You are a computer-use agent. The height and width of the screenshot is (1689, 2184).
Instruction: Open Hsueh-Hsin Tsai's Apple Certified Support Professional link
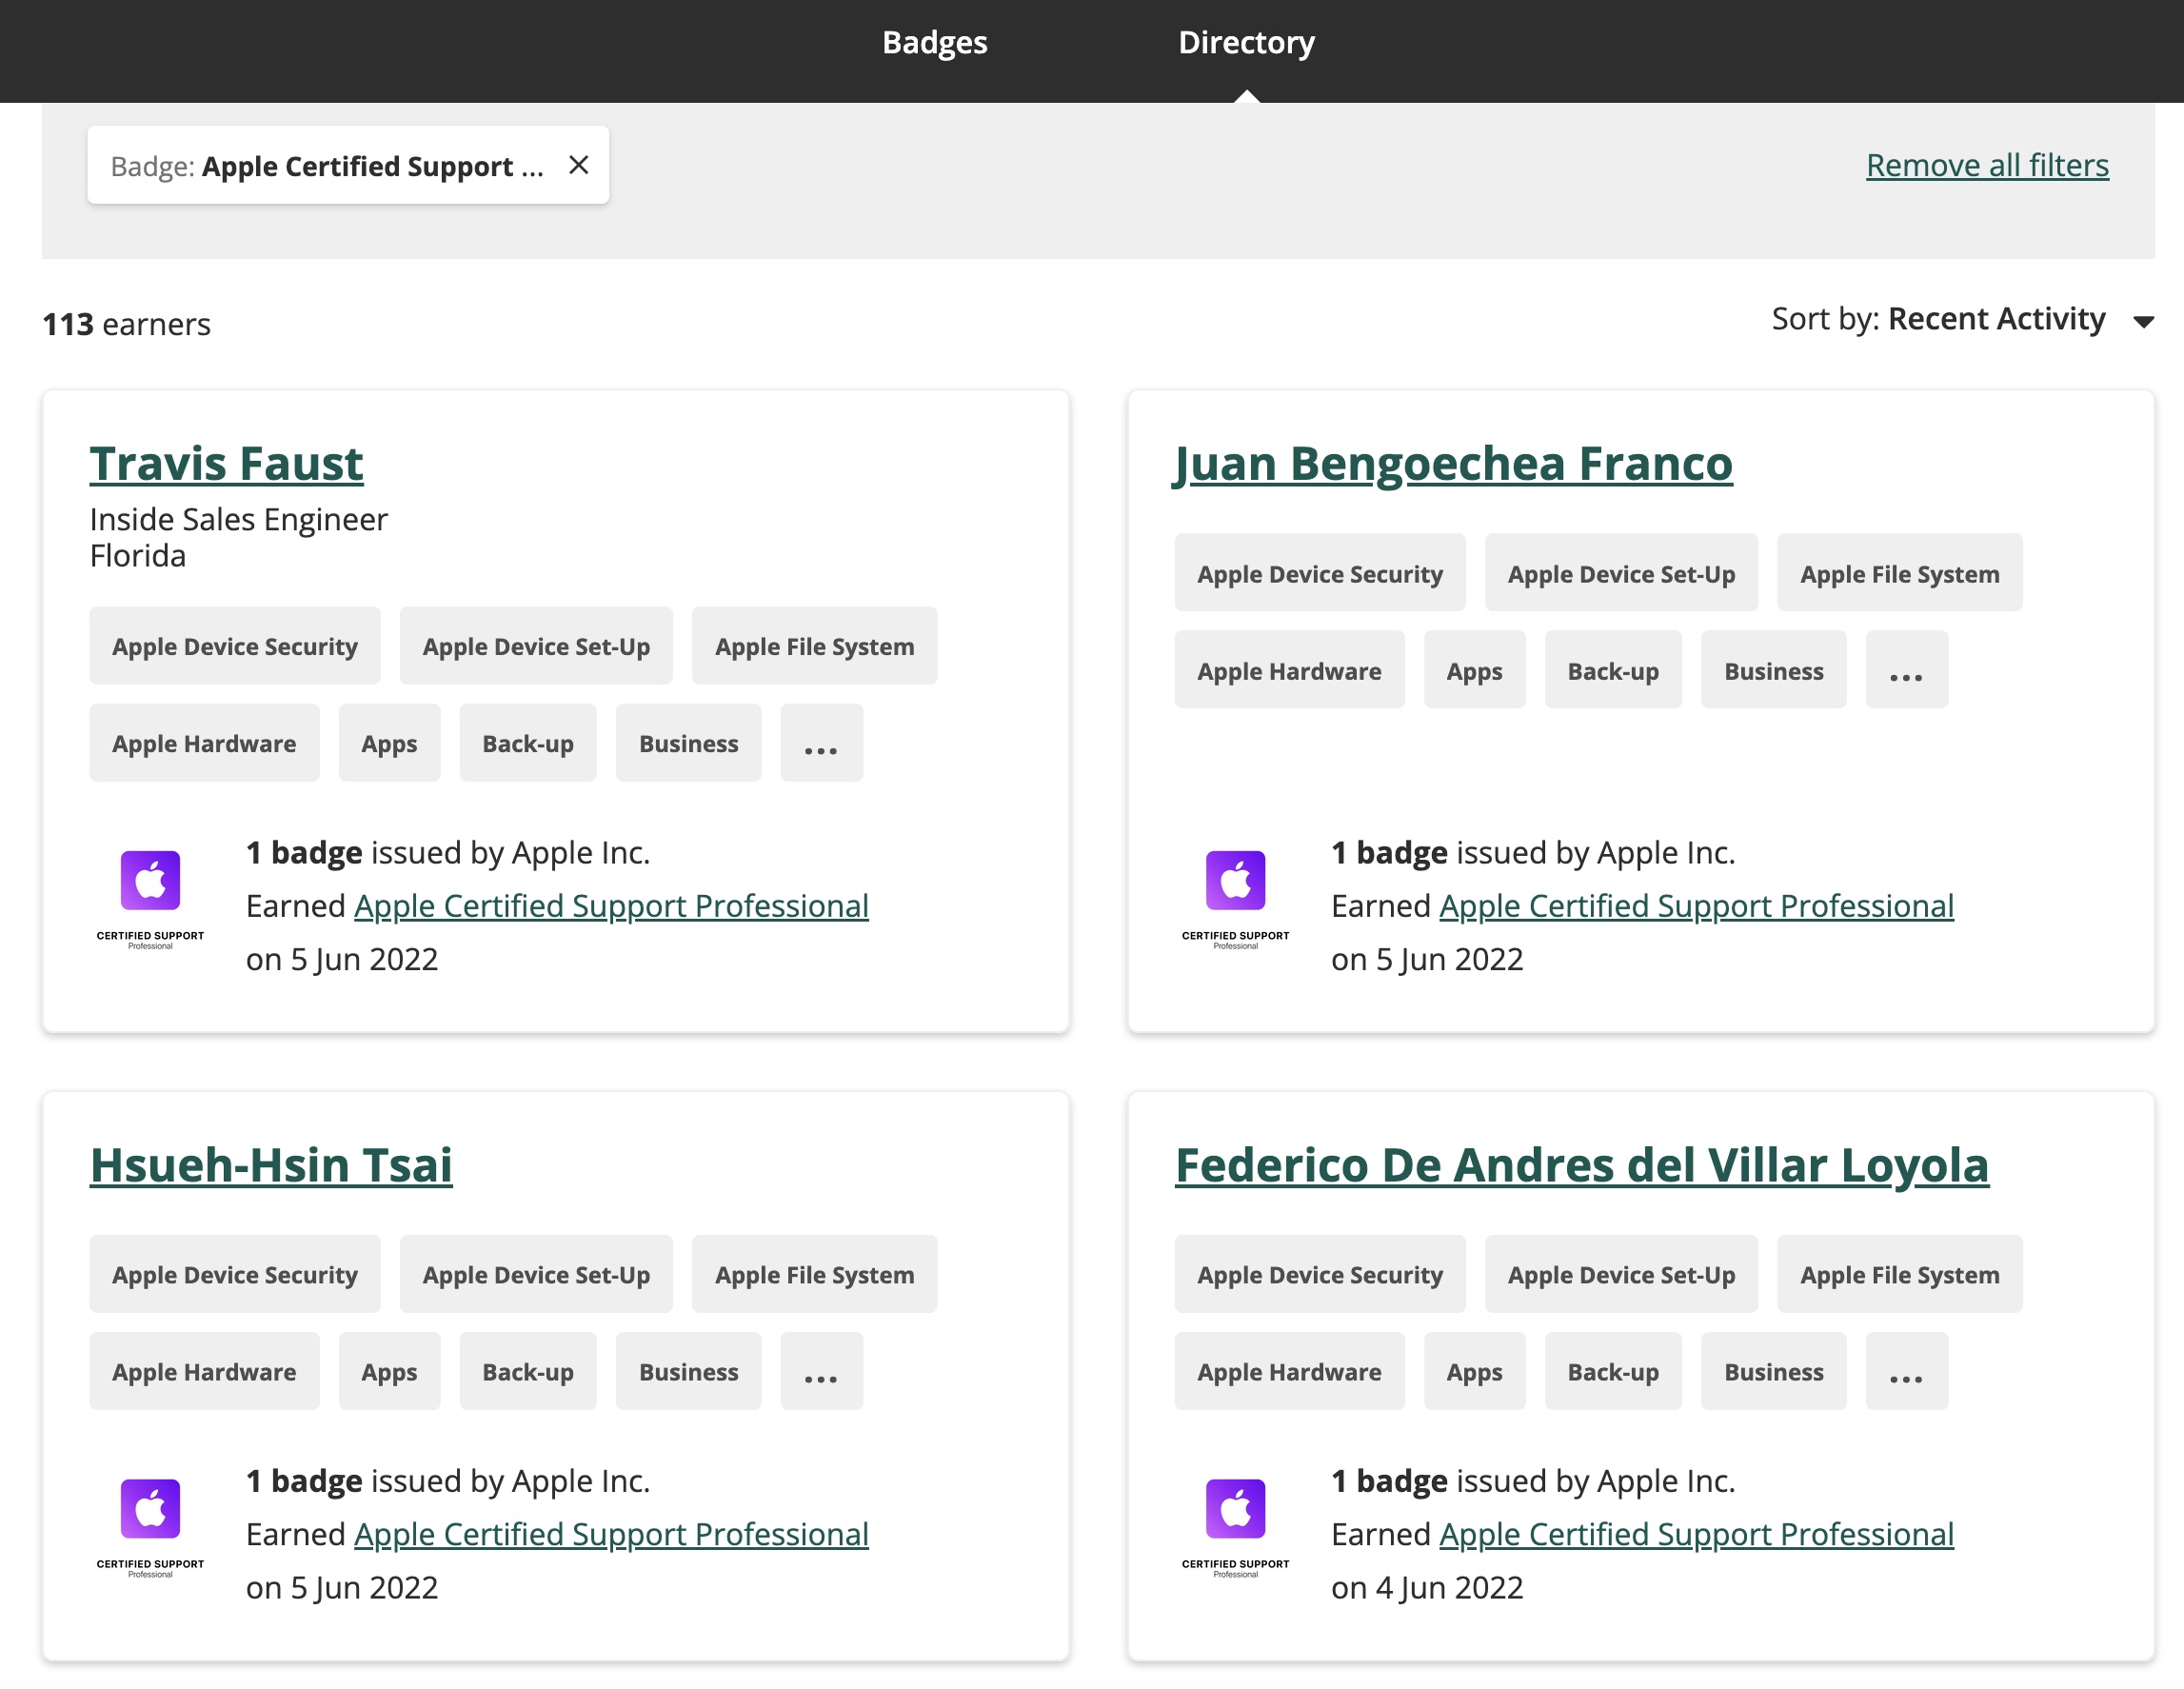[611, 1534]
